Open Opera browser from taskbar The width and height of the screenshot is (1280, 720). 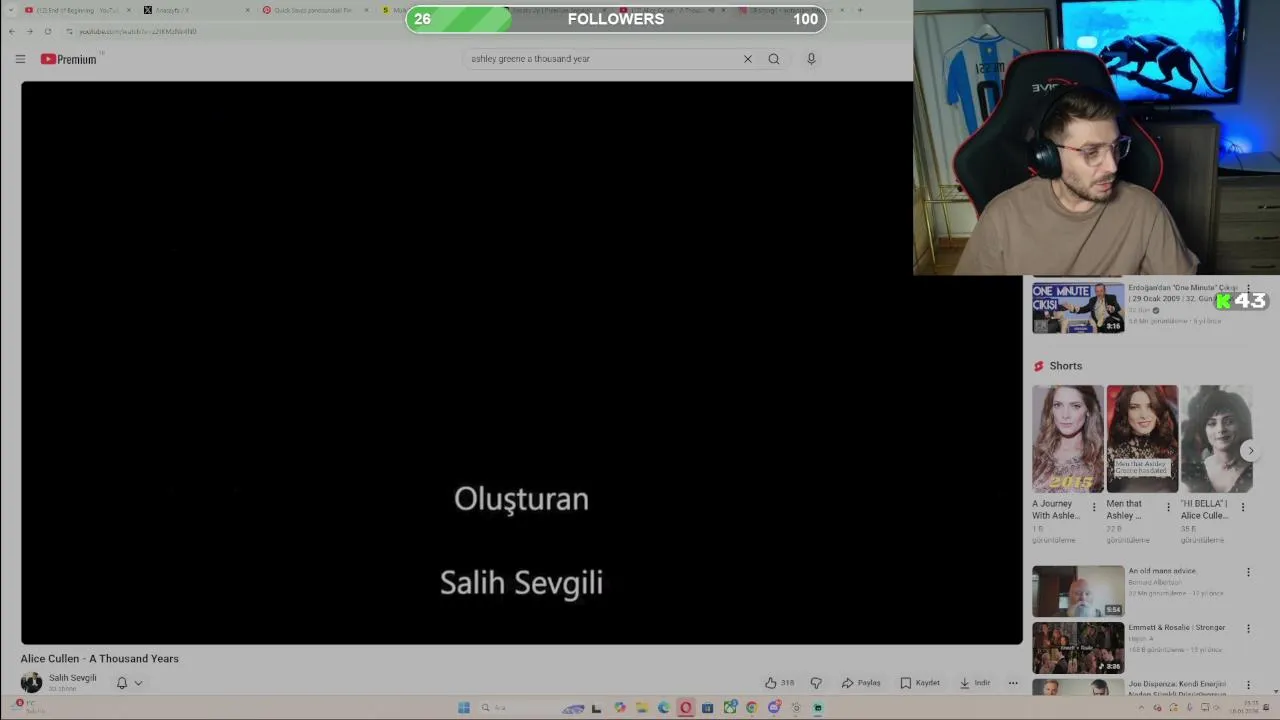click(685, 708)
